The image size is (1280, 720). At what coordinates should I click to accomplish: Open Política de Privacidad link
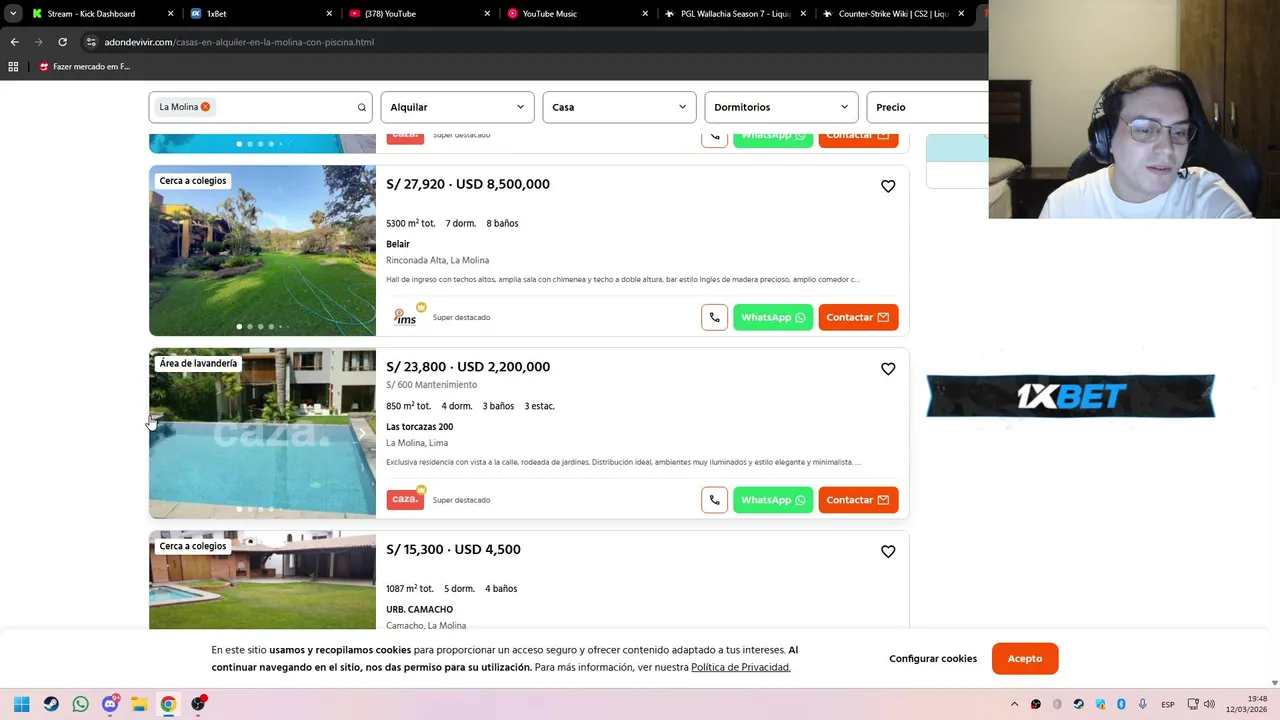tap(740, 667)
